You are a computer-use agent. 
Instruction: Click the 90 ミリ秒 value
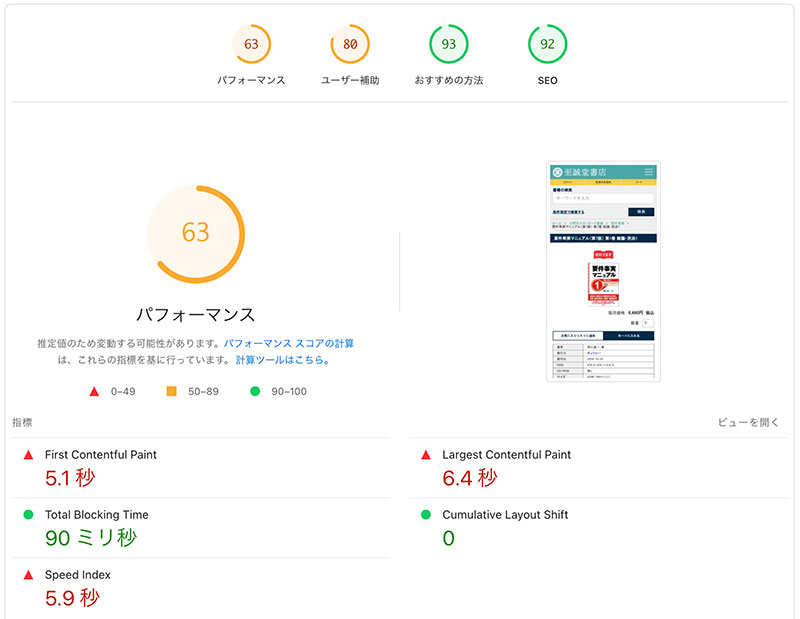tap(91, 538)
